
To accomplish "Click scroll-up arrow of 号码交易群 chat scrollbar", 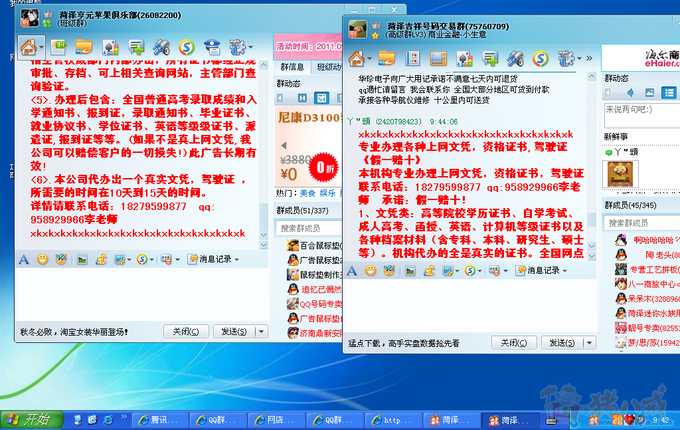I will coord(592,77).
